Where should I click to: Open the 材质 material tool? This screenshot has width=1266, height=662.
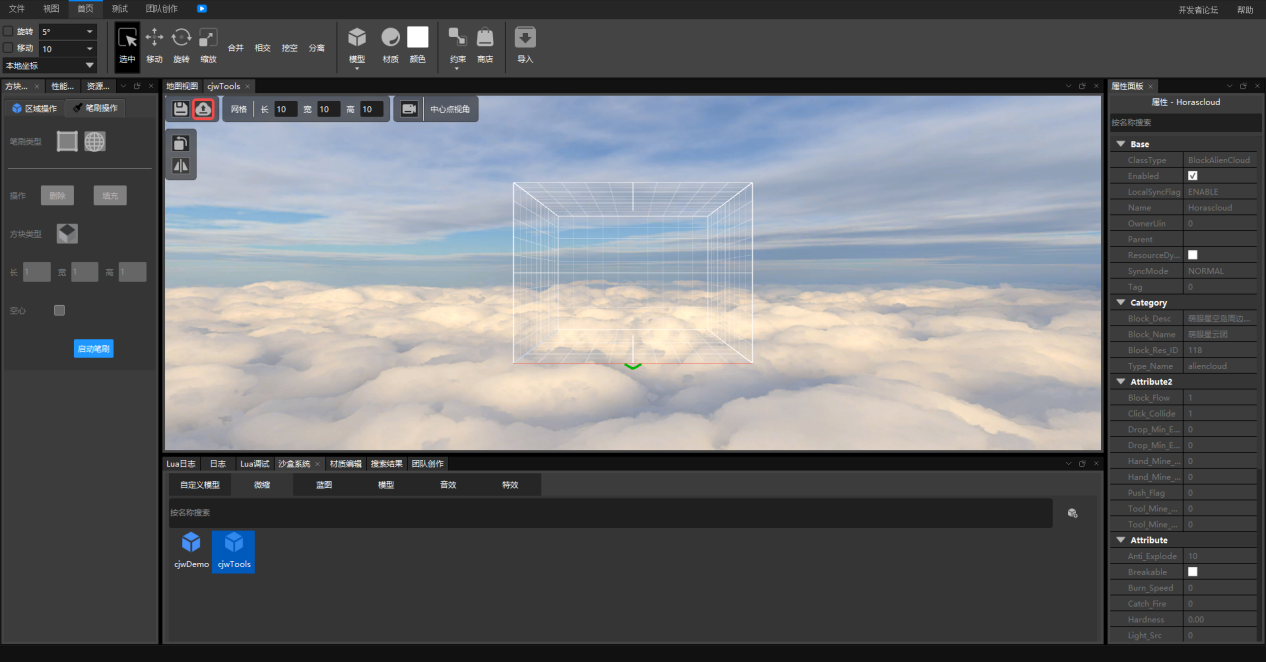pyautogui.click(x=390, y=38)
